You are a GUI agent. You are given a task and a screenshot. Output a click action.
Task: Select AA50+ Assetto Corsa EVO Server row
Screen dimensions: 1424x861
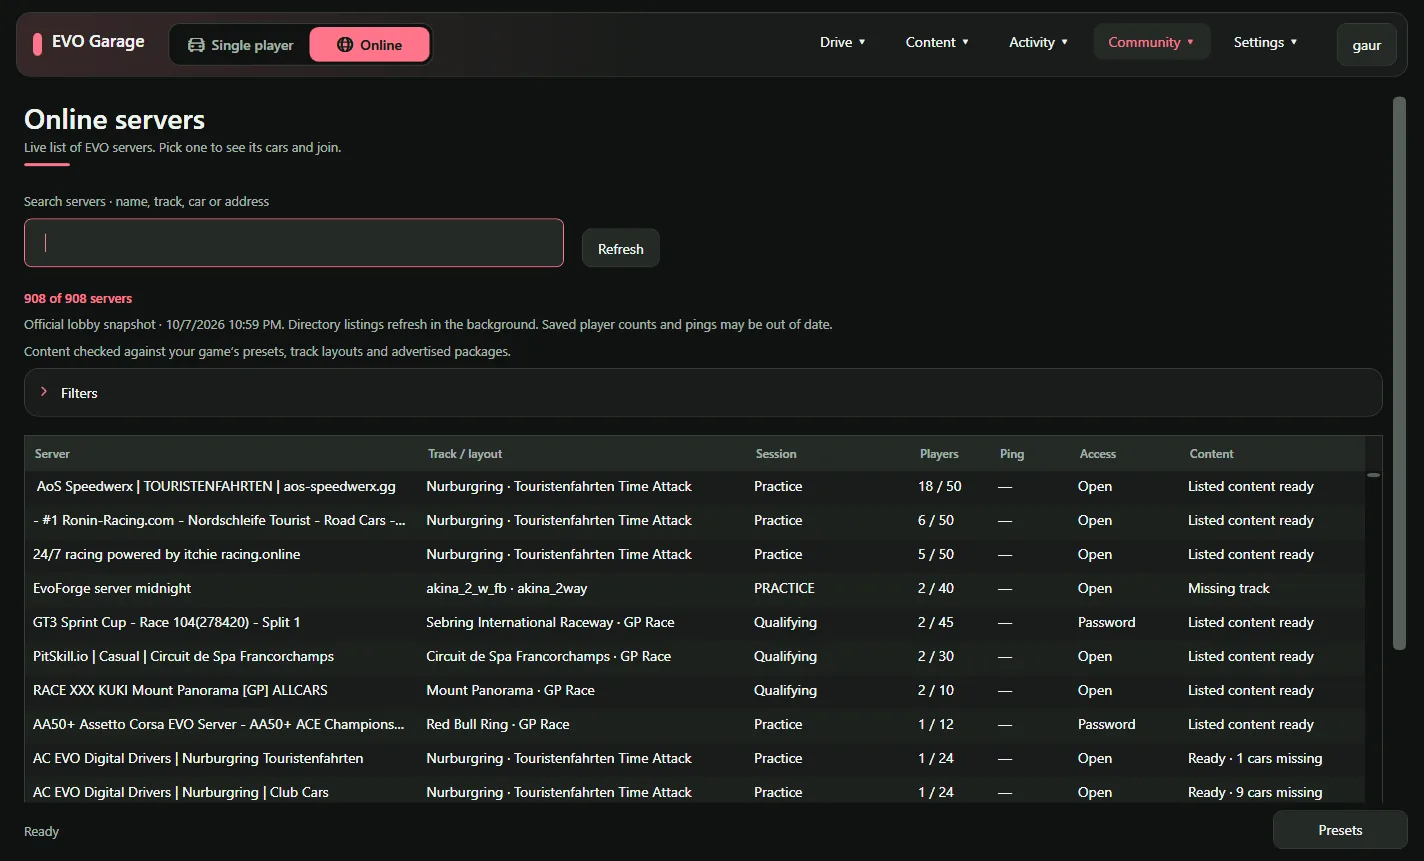point(695,725)
